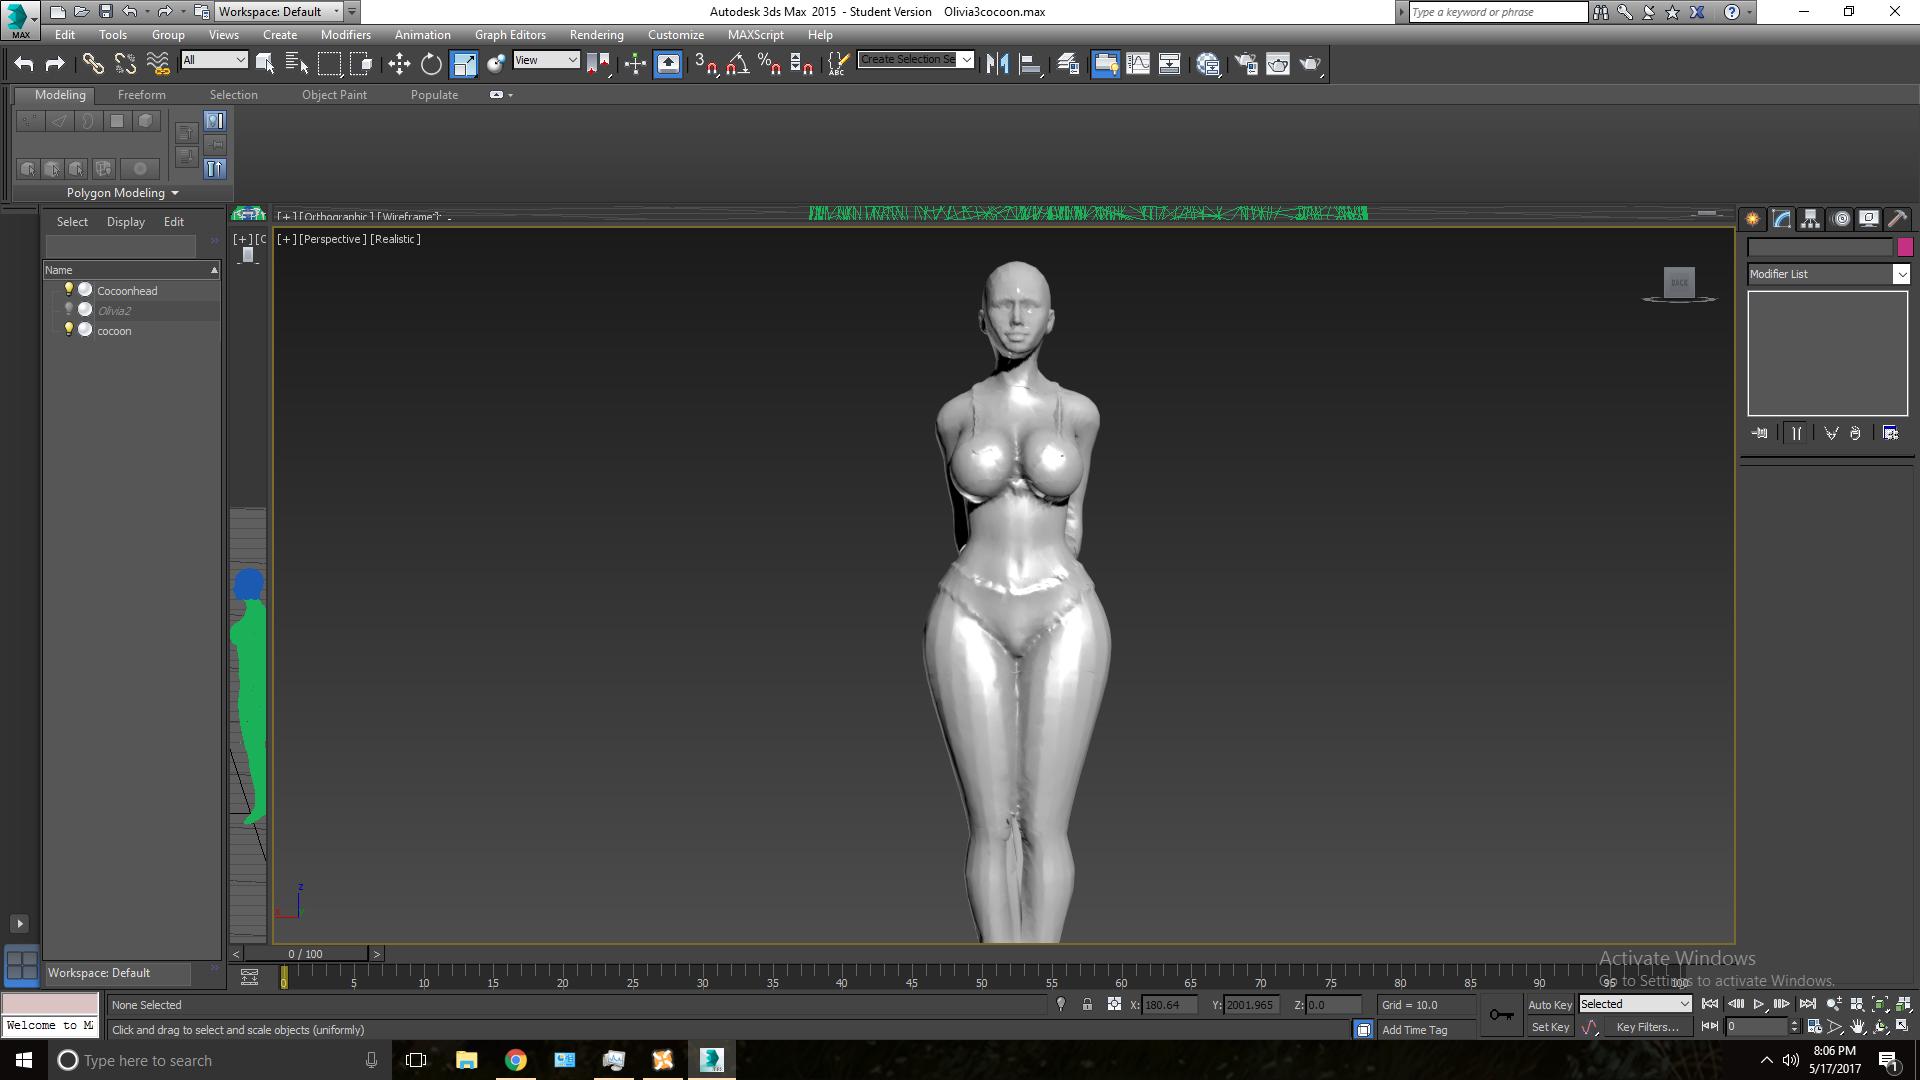This screenshot has height=1080, width=1920.
Task: Activate the Select Object tool
Action: click(265, 64)
